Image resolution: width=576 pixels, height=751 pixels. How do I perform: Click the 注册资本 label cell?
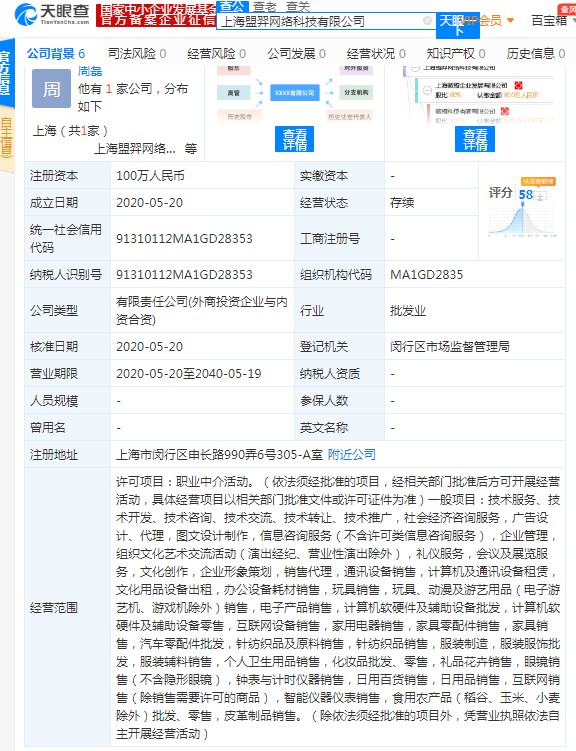pyautogui.click(x=68, y=176)
